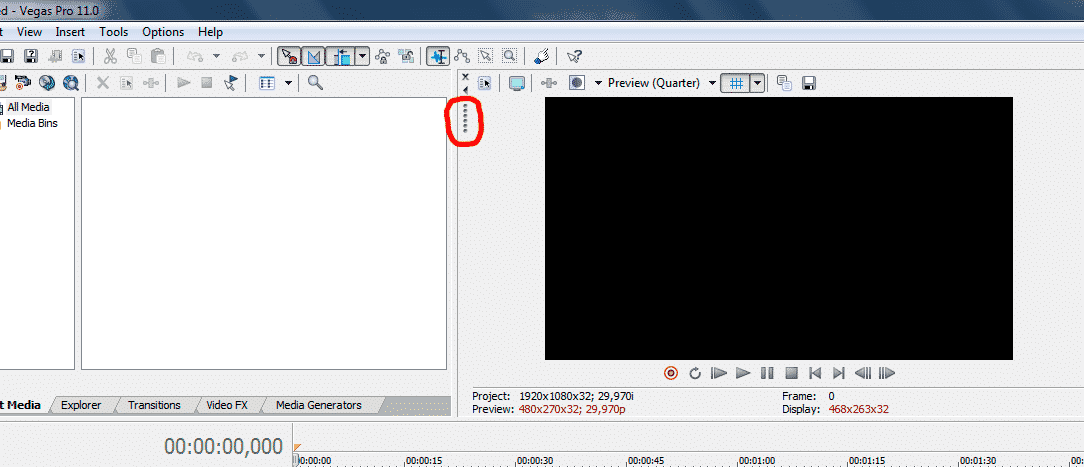Click the Zoom edit tool icon

click(x=509, y=57)
